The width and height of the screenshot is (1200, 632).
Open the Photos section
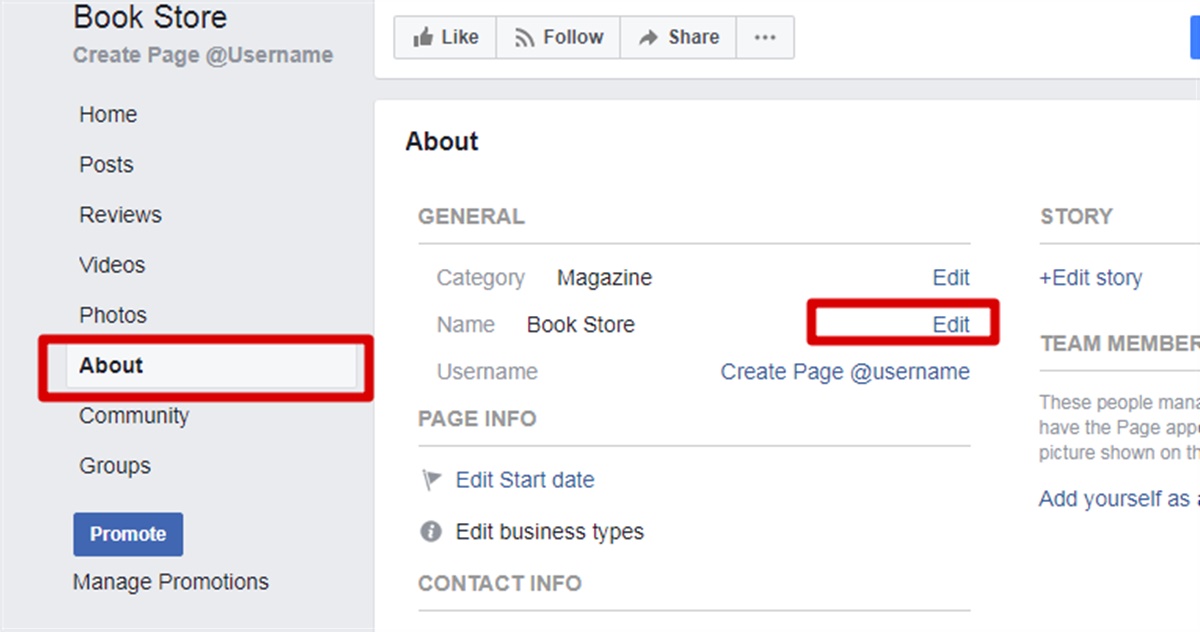point(113,315)
